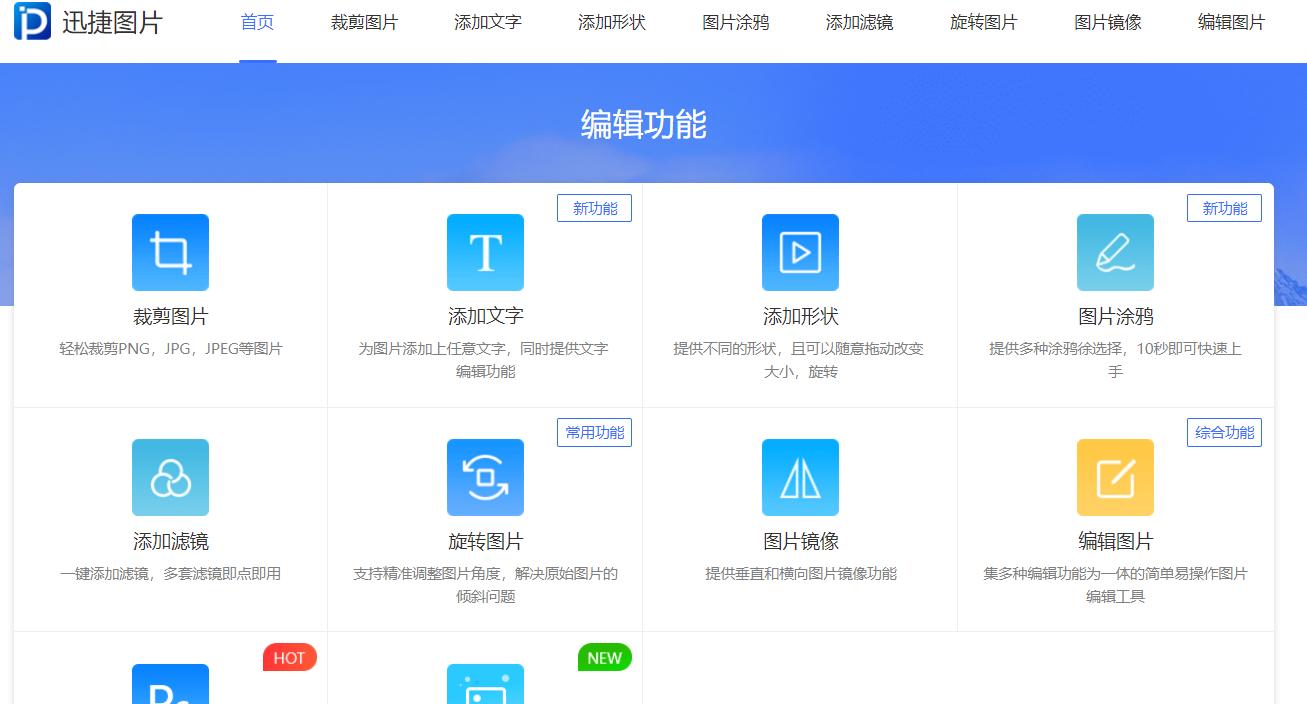Open the 添加滤镜 filter circles icon
This screenshot has height=704, width=1307.
(x=170, y=477)
